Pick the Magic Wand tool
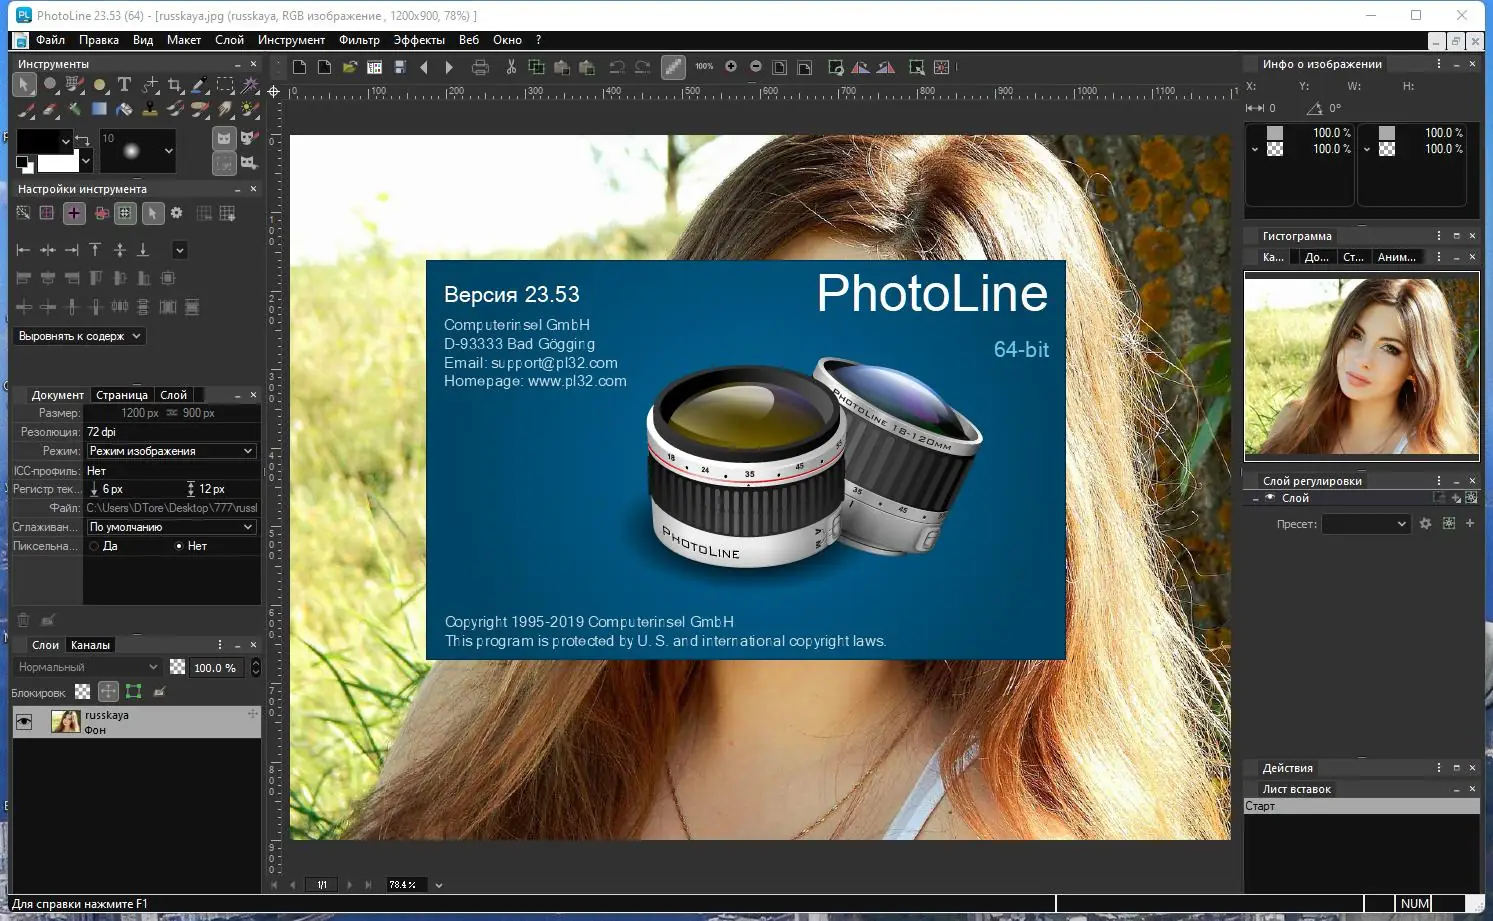 click(x=250, y=85)
